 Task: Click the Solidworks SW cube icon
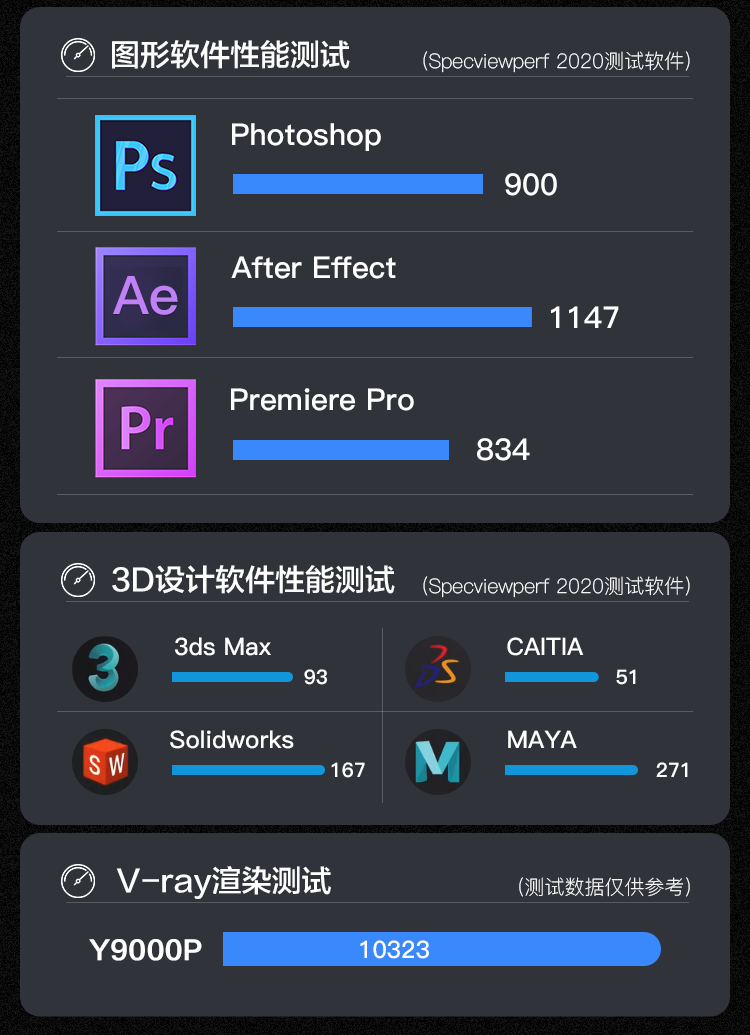pos(105,762)
